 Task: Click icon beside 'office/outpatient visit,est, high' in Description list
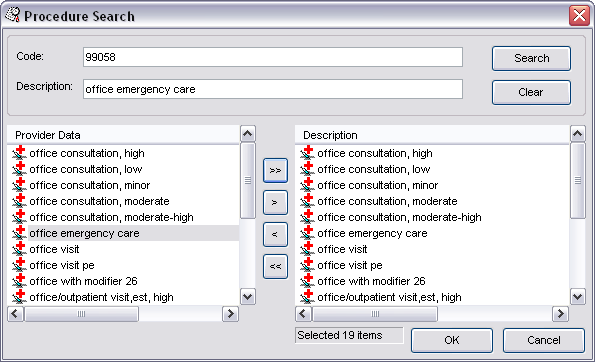coord(307,296)
